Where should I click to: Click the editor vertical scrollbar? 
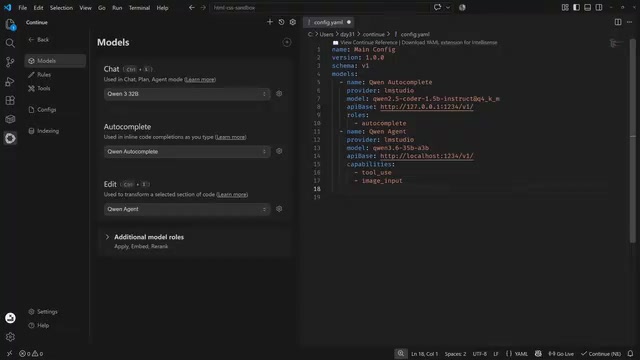tap(633, 141)
